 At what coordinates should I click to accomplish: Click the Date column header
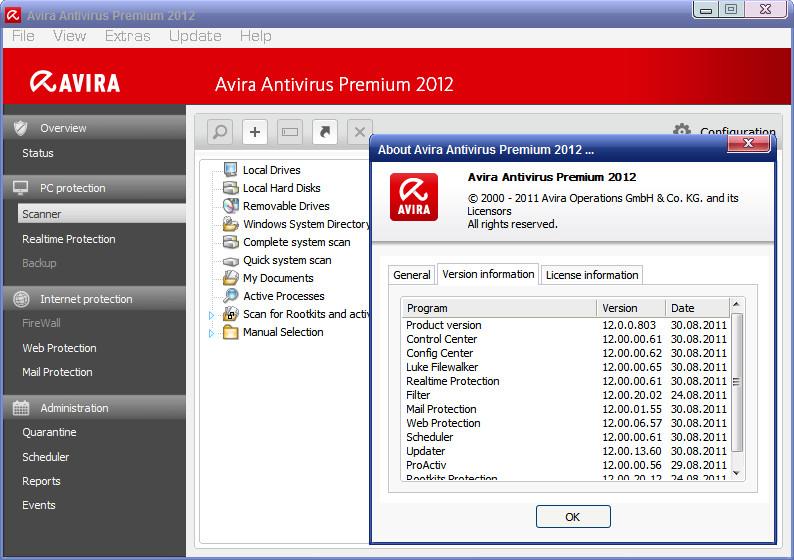[x=698, y=308]
